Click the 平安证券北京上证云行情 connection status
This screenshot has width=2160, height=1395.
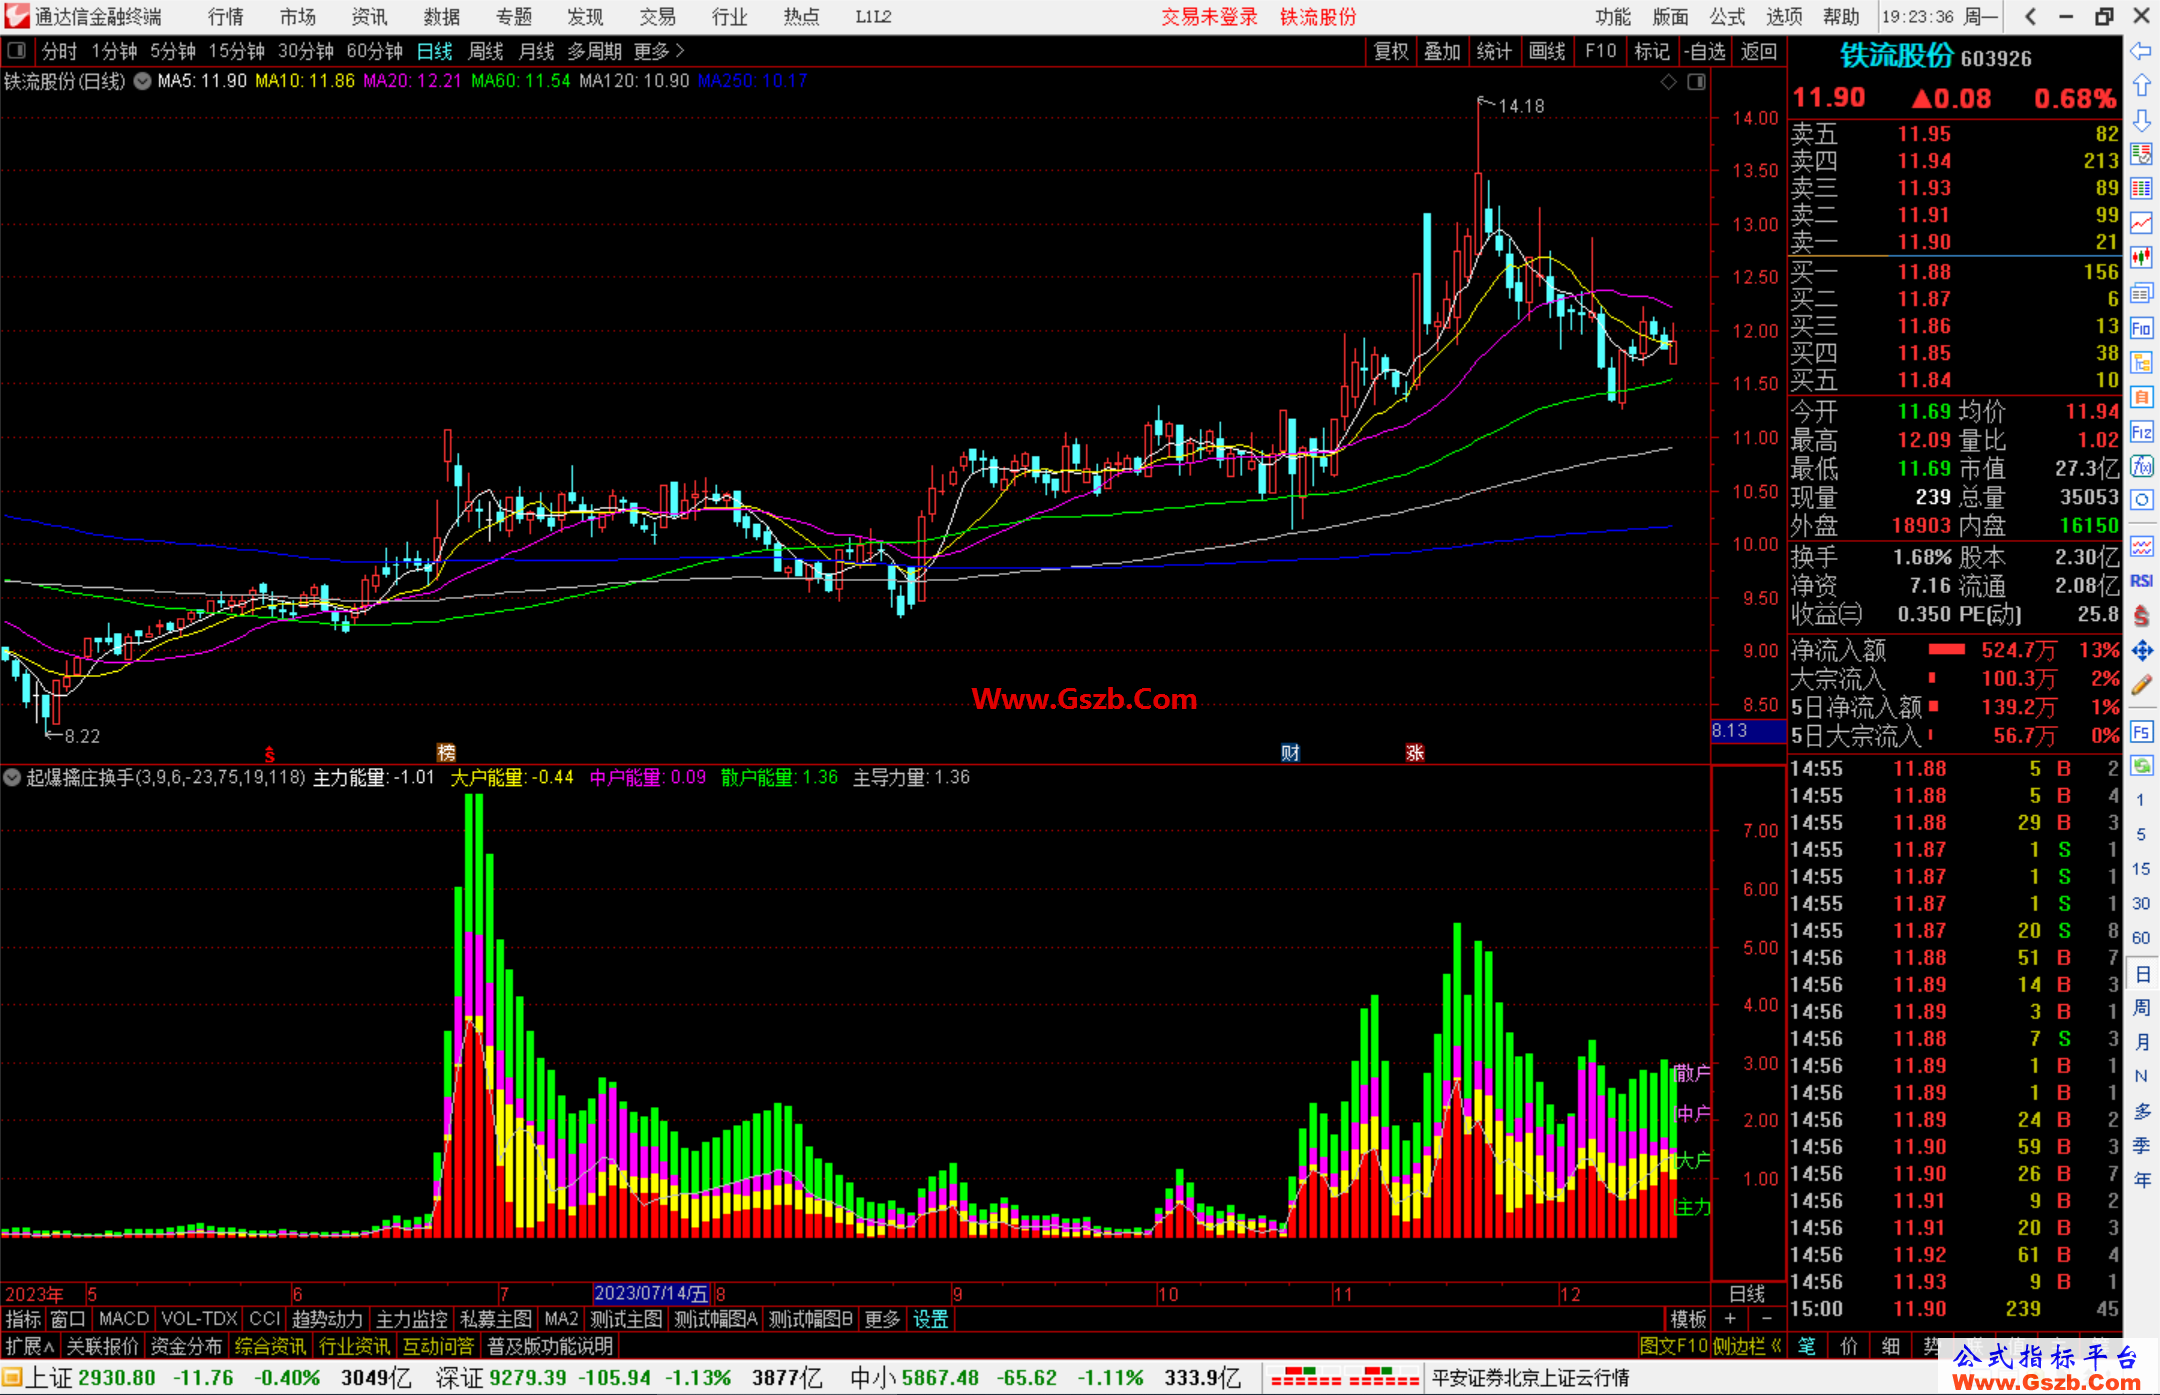point(1530,1378)
